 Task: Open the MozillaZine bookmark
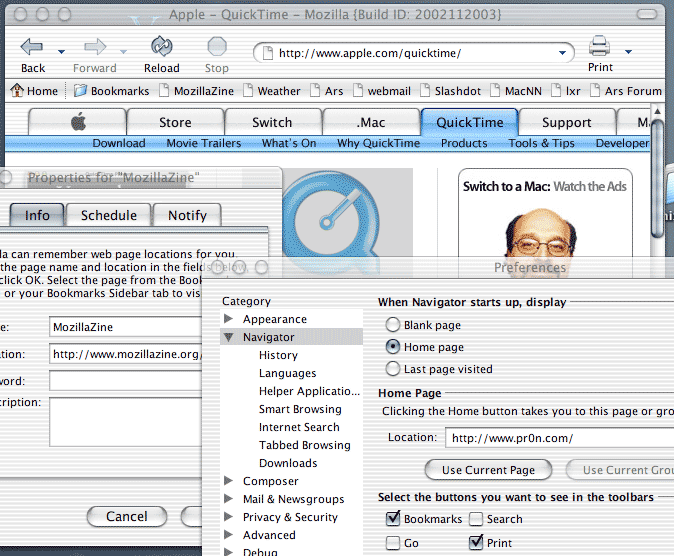coord(196,91)
